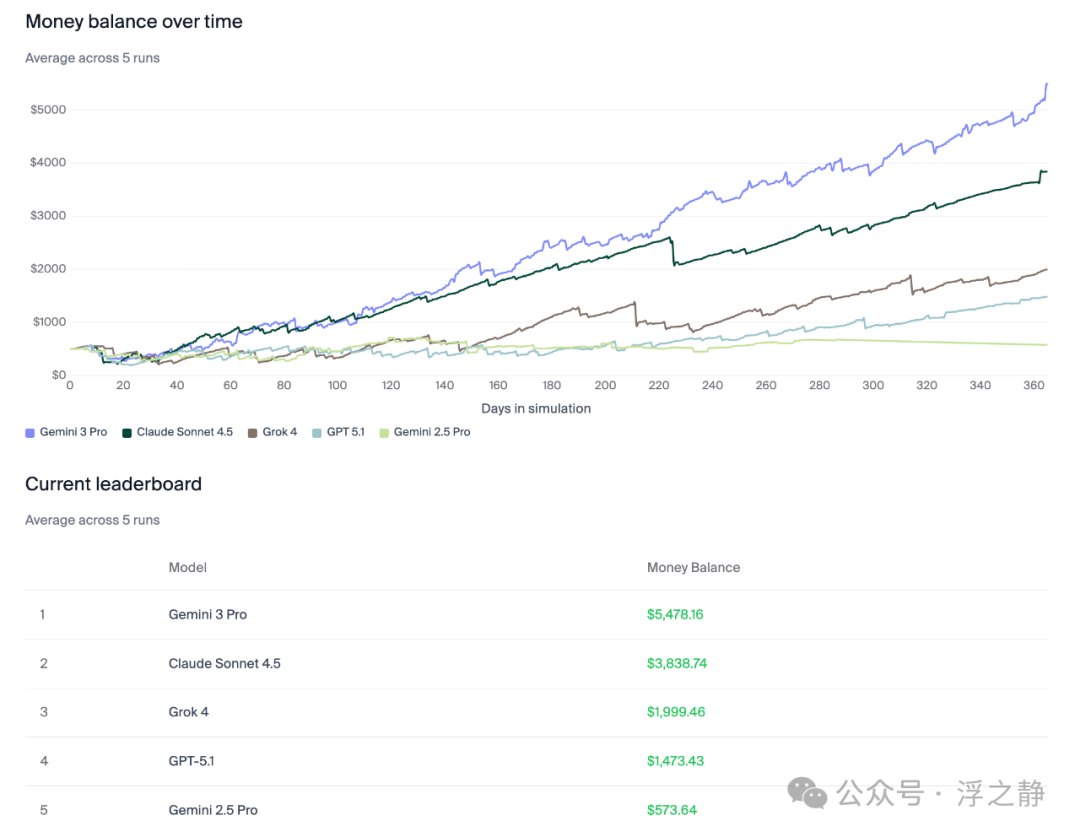Click the $5,478.16 money balance value
The height and width of the screenshot is (837, 1080).
[675, 614]
